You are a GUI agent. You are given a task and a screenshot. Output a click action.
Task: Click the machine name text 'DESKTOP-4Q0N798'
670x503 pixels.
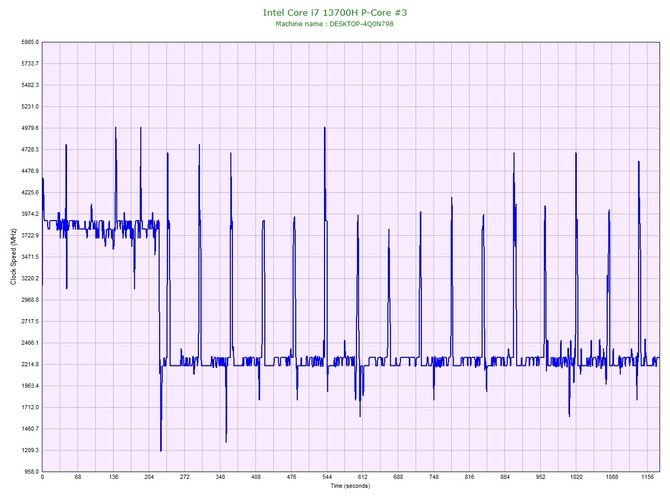pyautogui.click(x=361, y=24)
